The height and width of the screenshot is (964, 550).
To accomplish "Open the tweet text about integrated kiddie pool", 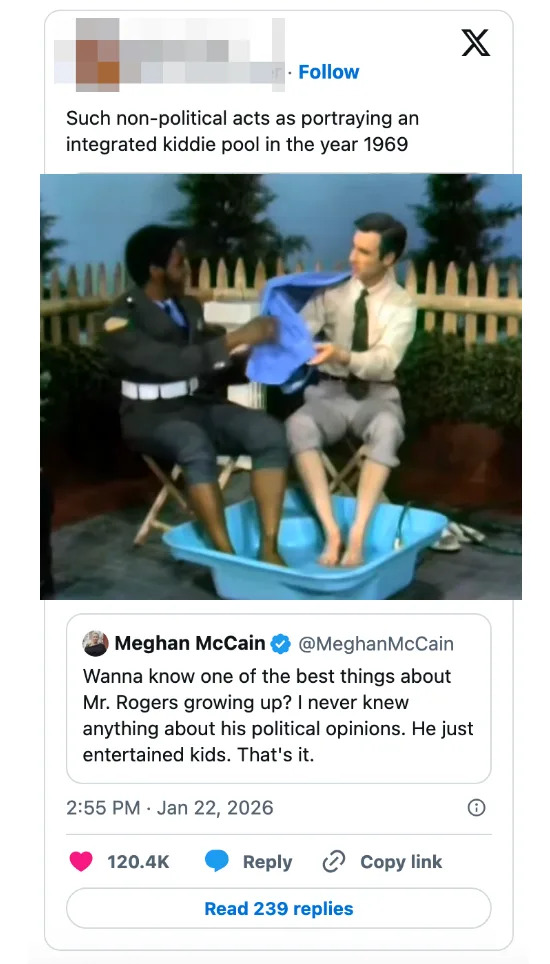I will point(242,131).
